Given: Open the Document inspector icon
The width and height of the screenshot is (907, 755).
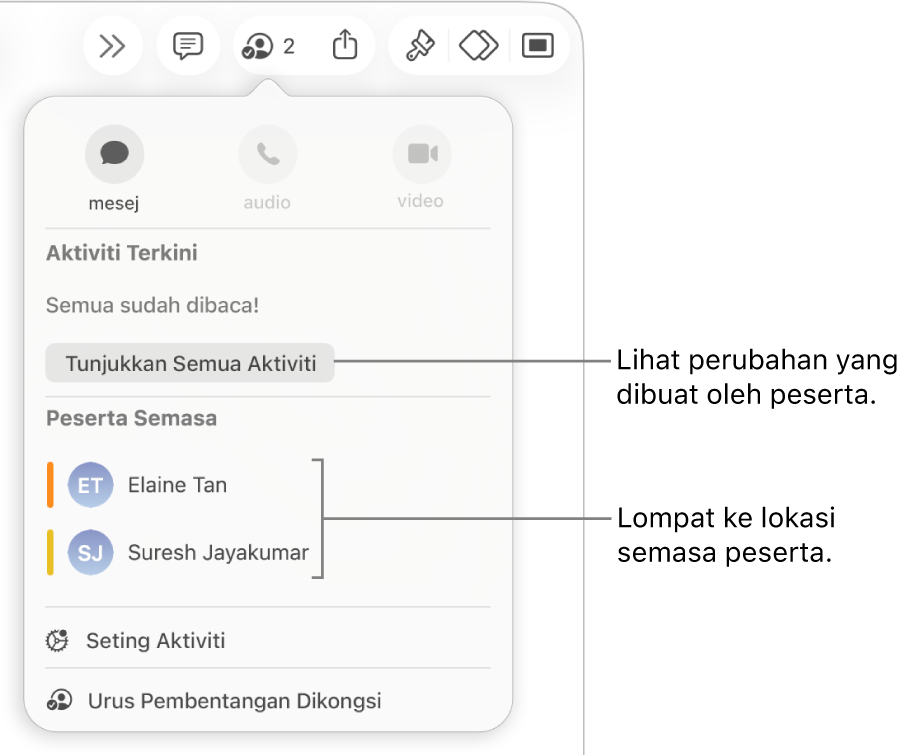Looking at the screenshot, I should 537,46.
